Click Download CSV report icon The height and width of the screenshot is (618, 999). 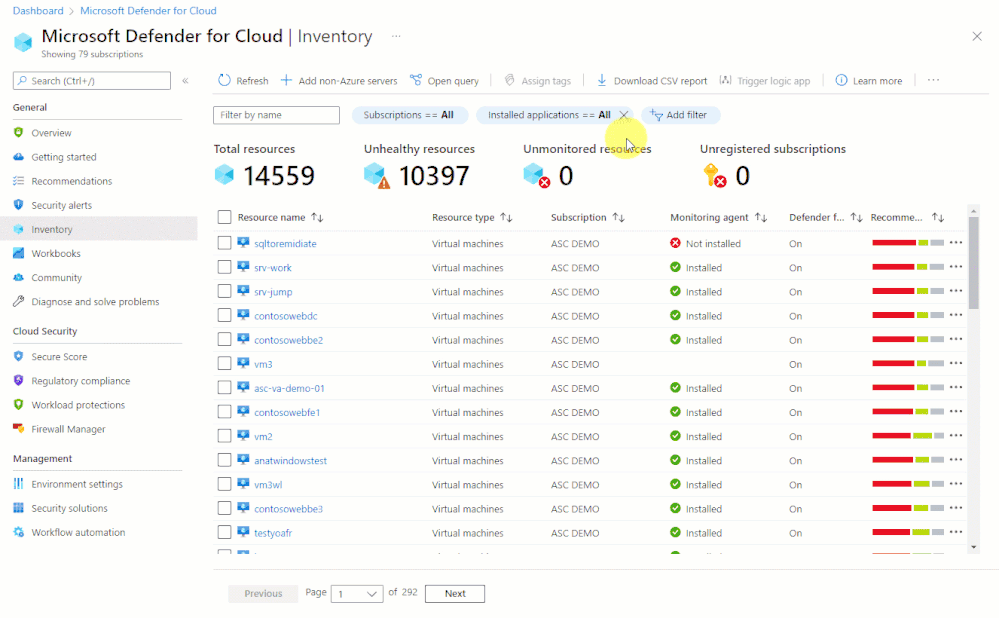[x=601, y=80]
